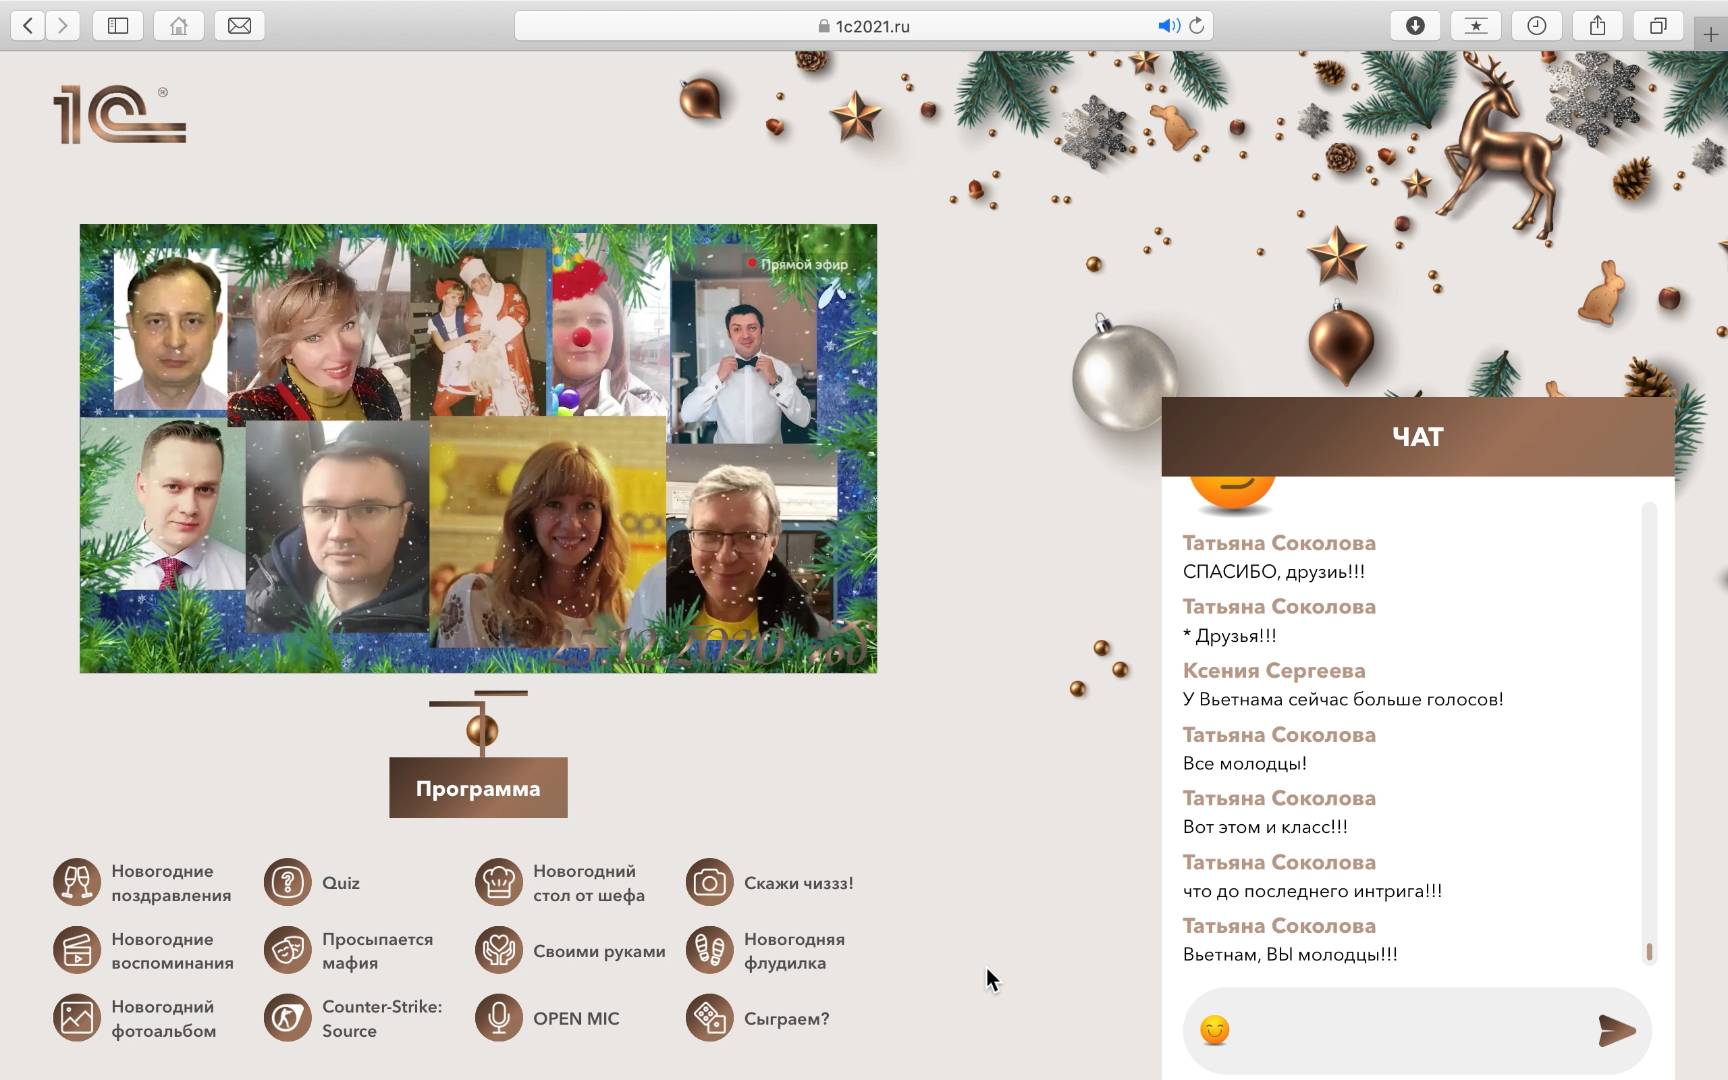Image resolution: width=1728 pixels, height=1080 pixels.
Task: Click the dice icon for Сыграем?
Action: pos(709,1018)
